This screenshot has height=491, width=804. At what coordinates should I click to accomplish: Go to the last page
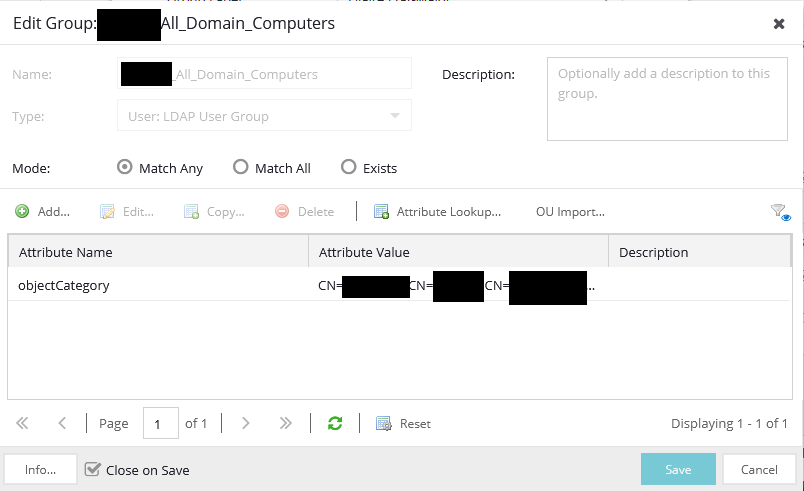[285, 423]
